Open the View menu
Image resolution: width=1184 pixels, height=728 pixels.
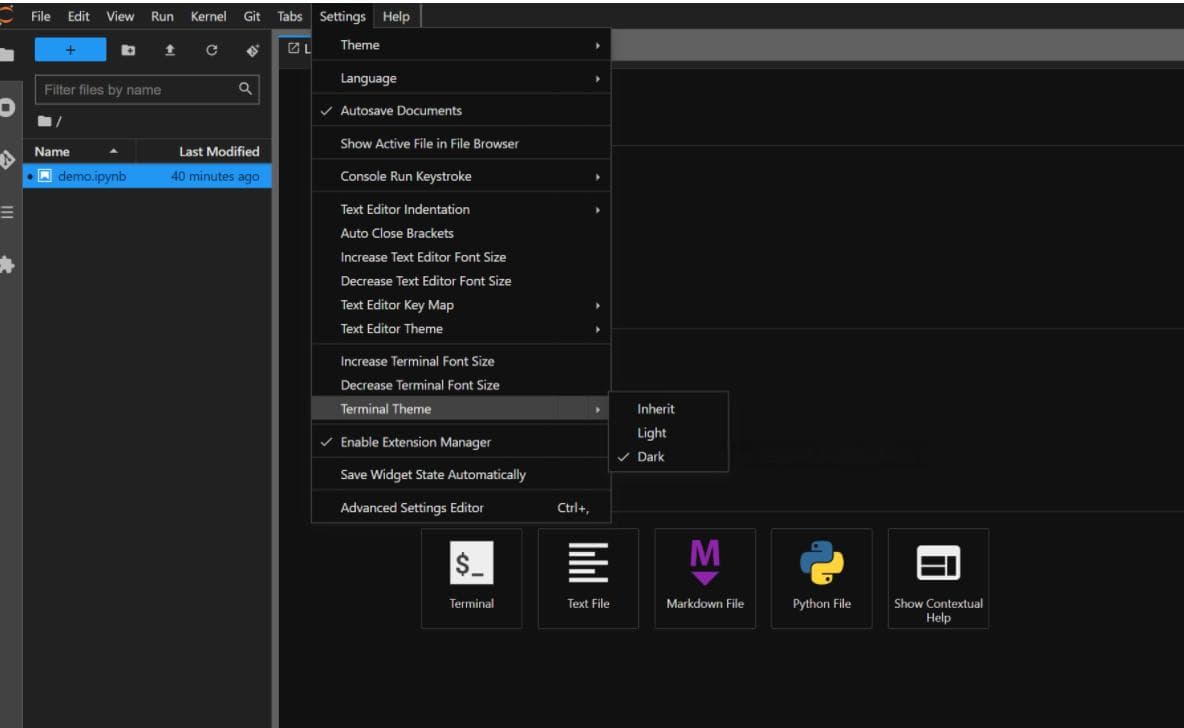click(x=120, y=16)
